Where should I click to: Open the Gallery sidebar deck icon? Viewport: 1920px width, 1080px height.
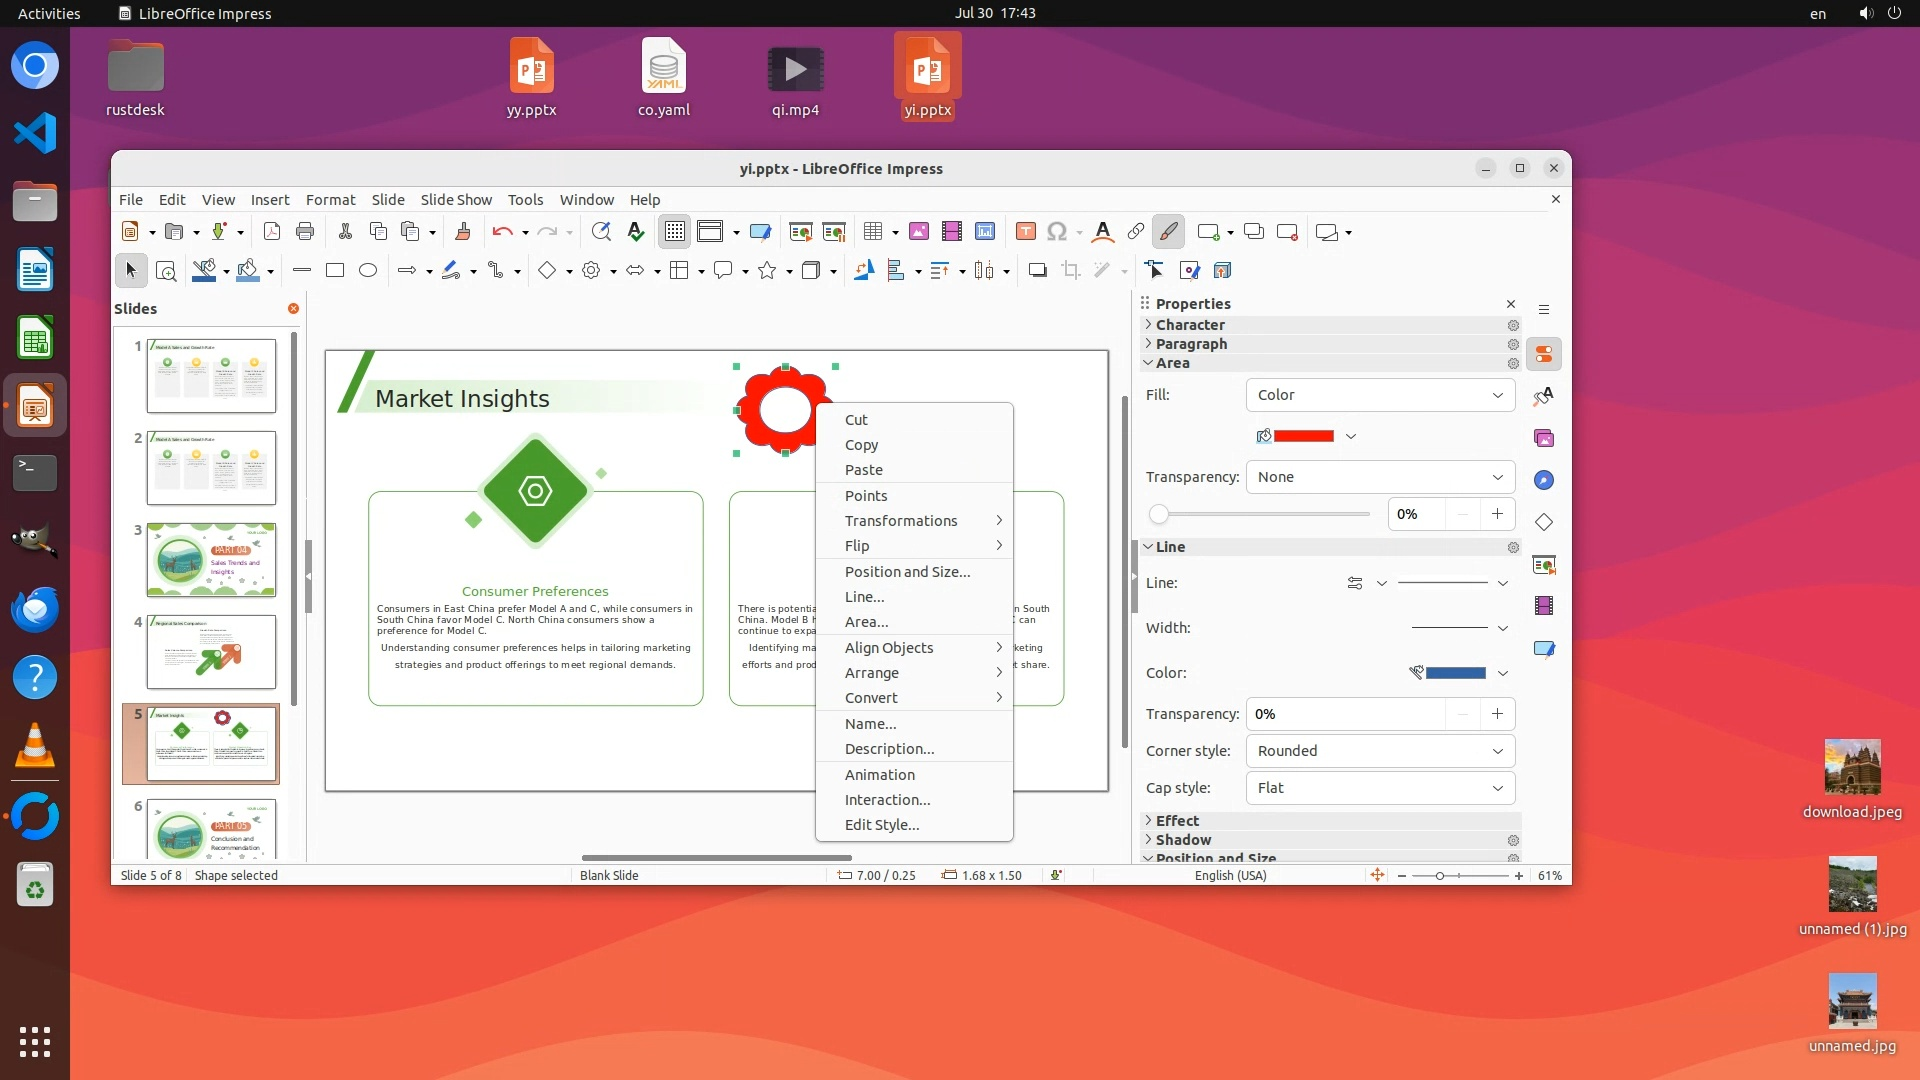pyautogui.click(x=1544, y=438)
